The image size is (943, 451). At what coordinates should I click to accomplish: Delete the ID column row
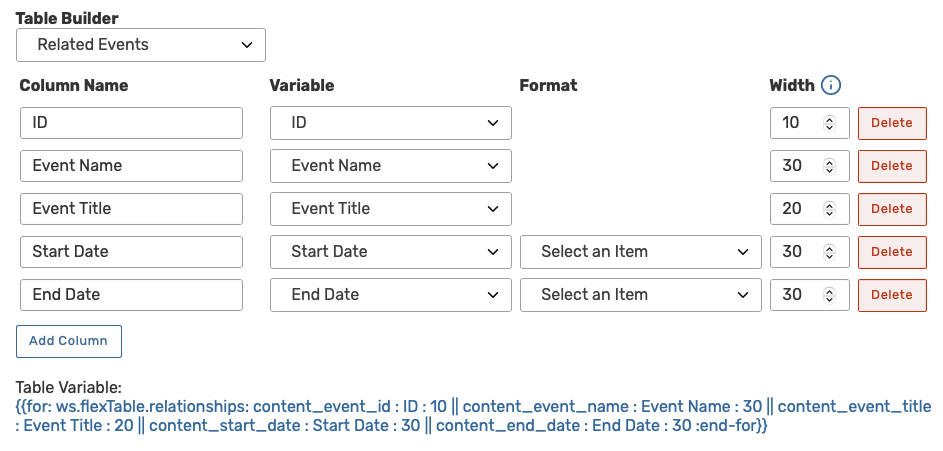[x=892, y=123]
